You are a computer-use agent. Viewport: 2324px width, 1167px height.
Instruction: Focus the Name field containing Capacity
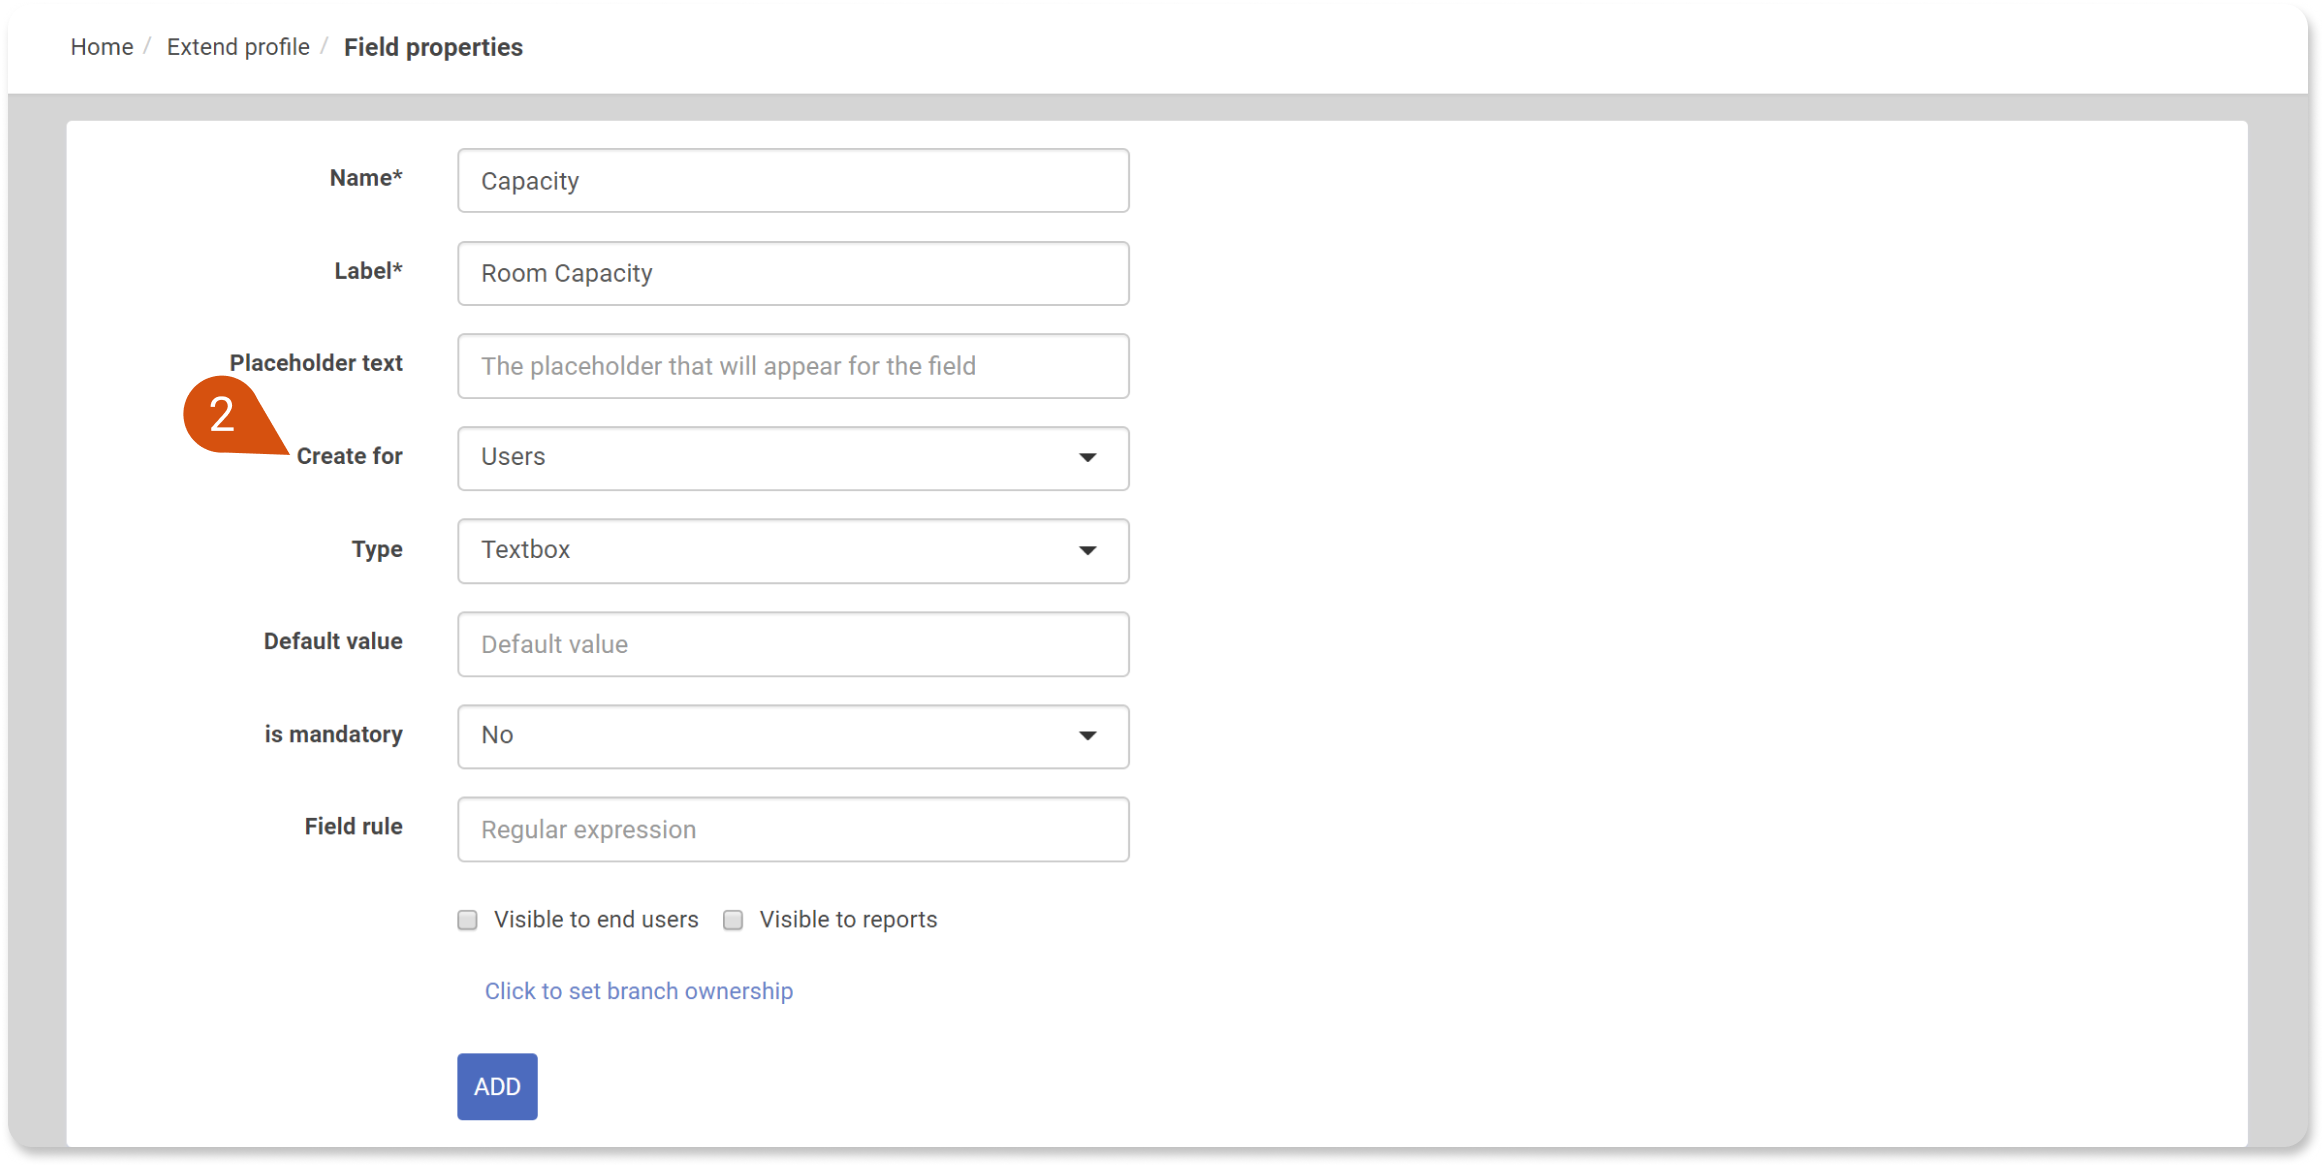point(793,181)
